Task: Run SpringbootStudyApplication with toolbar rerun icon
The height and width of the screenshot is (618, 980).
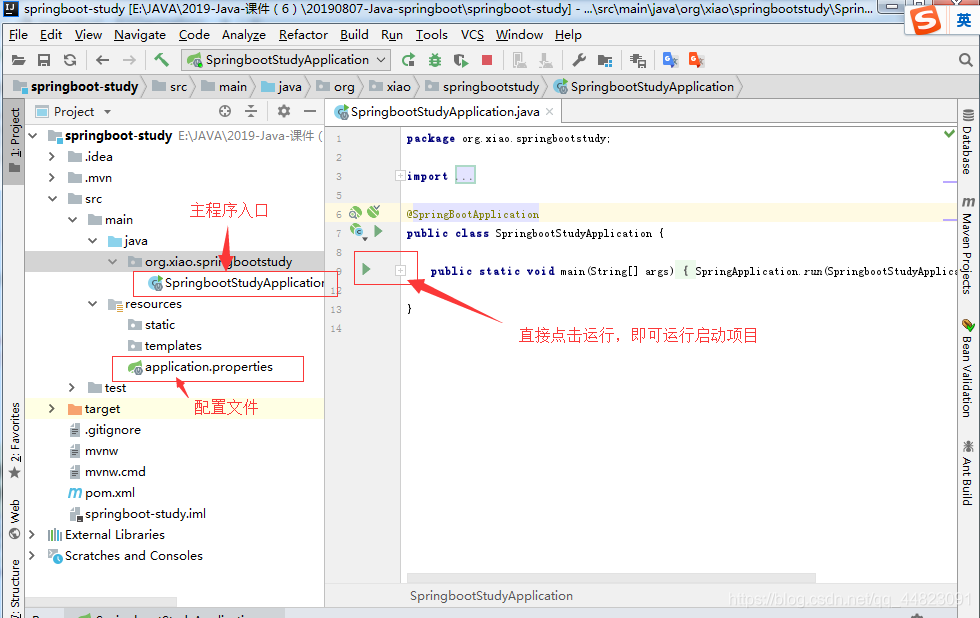Action: point(408,60)
